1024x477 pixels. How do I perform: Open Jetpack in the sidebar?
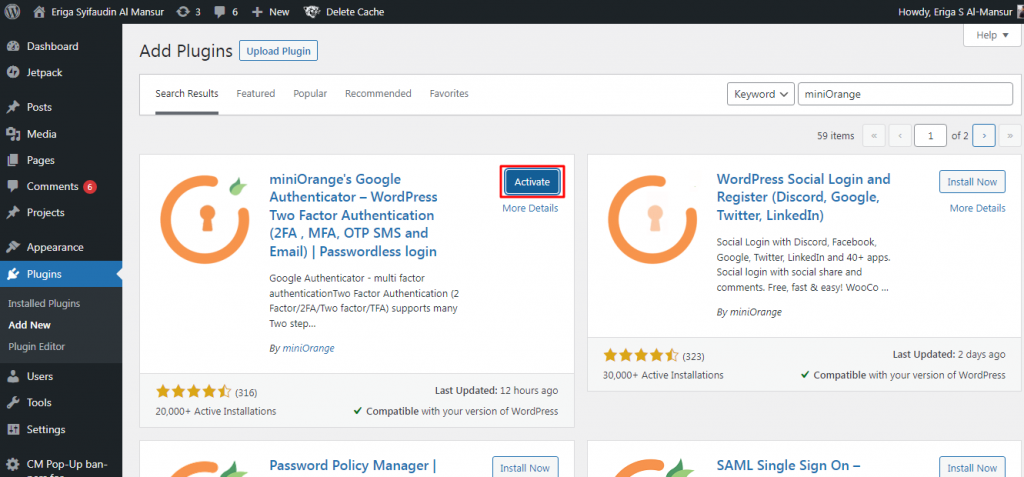pyautogui.click(x=44, y=73)
